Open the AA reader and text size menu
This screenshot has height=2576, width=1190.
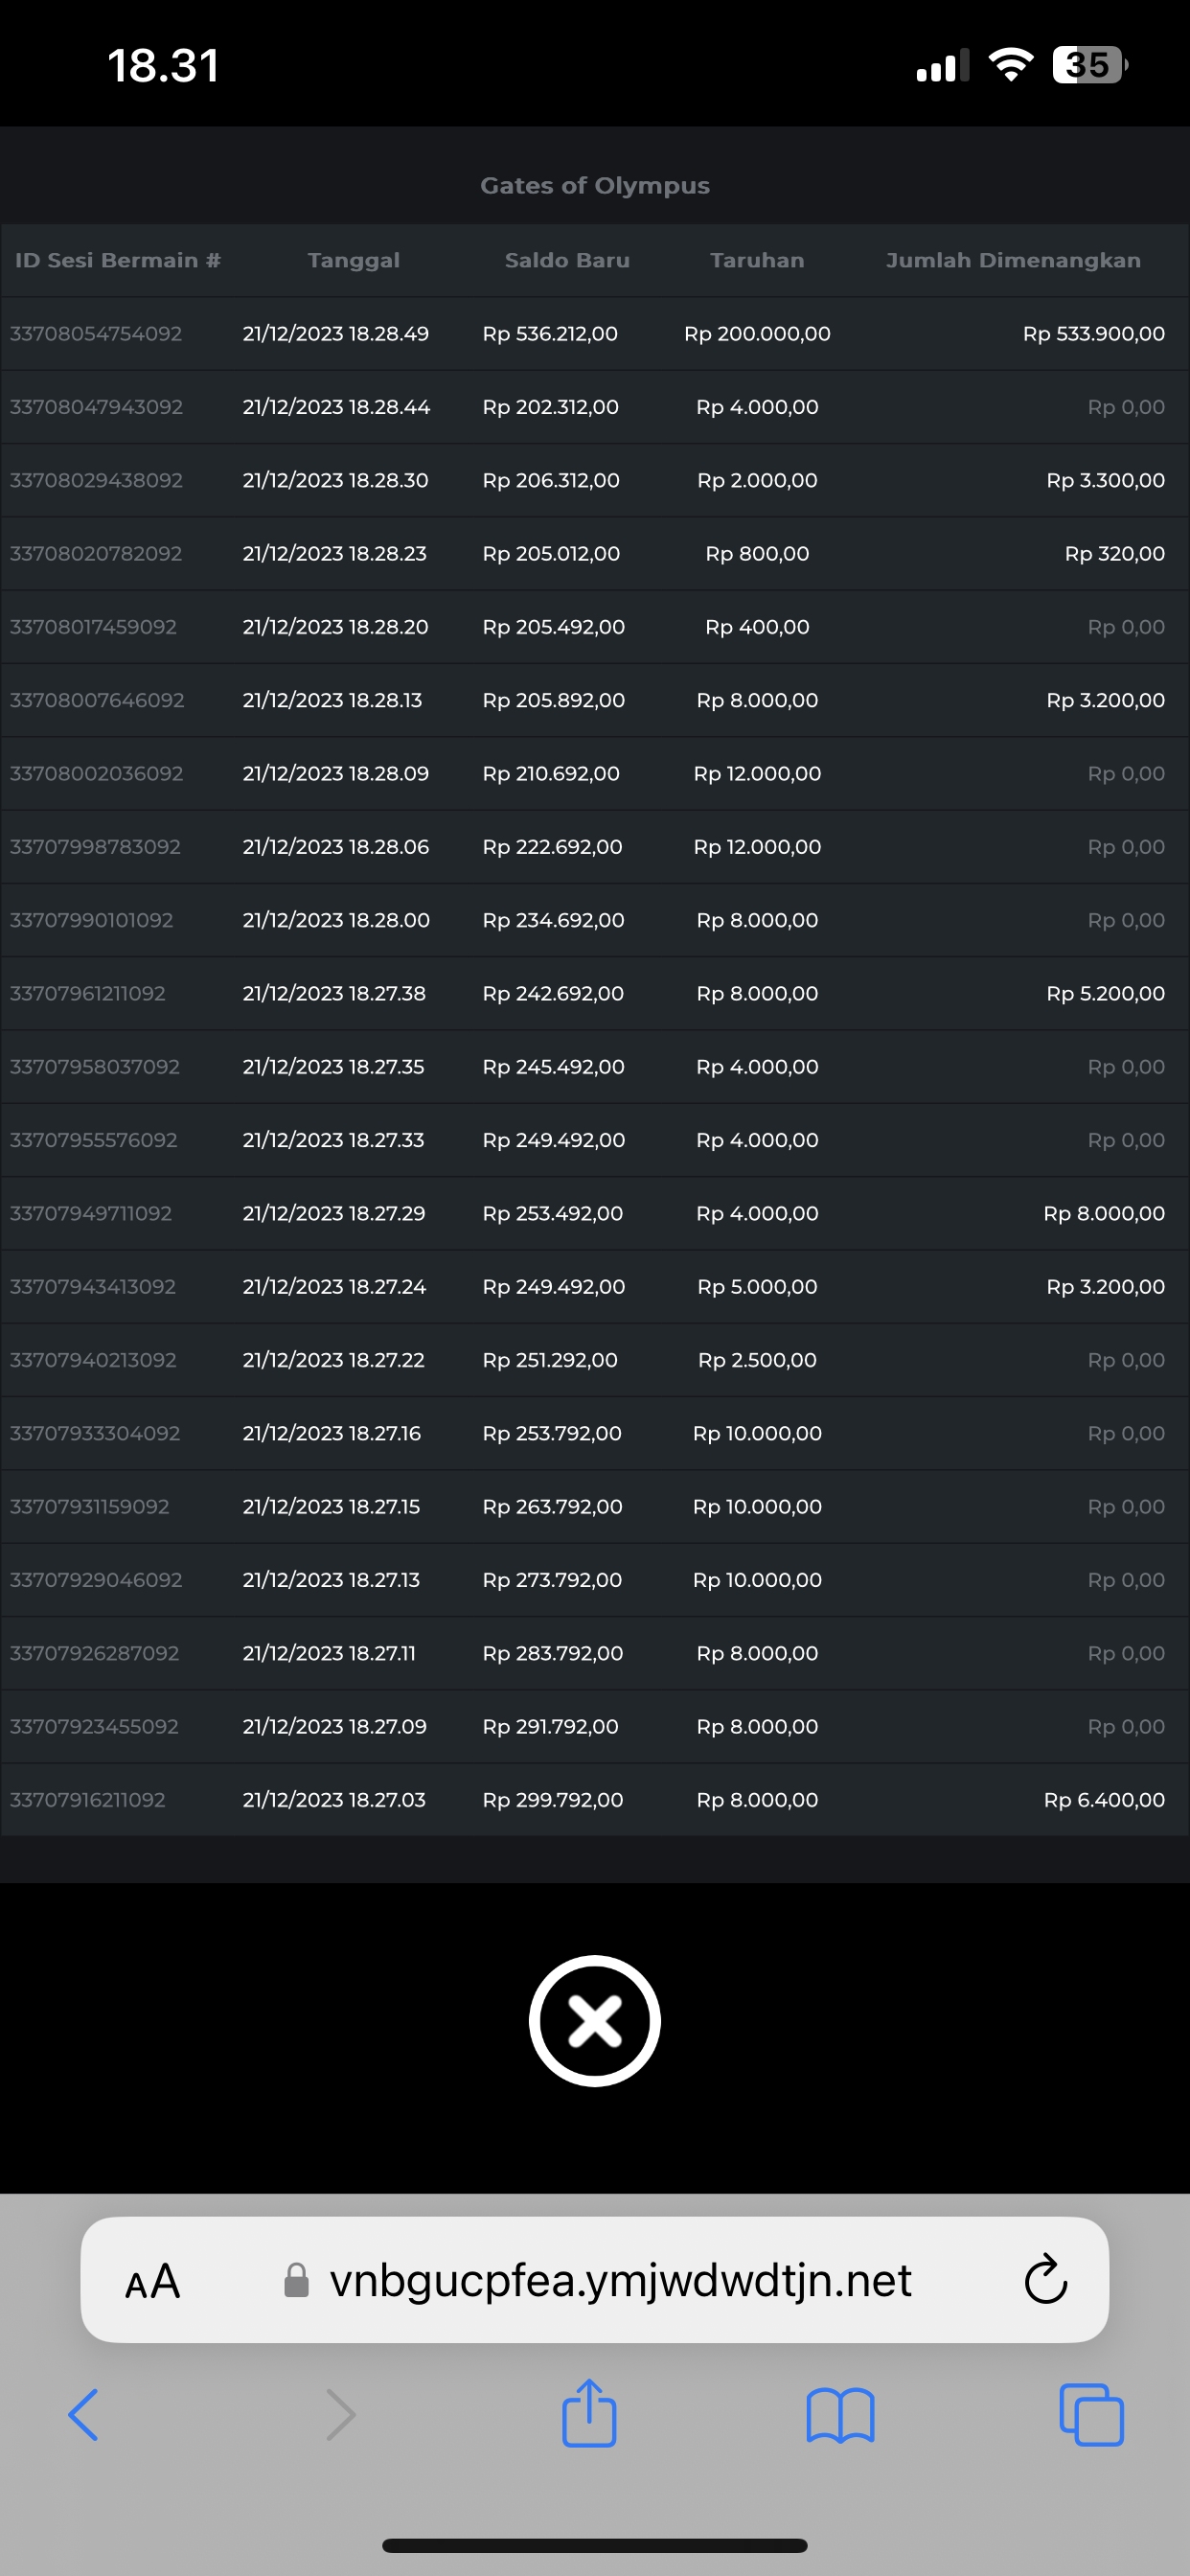(153, 2282)
